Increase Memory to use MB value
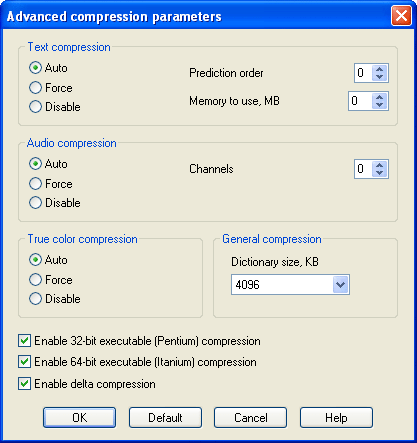This screenshot has width=417, height=443. click(379, 97)
